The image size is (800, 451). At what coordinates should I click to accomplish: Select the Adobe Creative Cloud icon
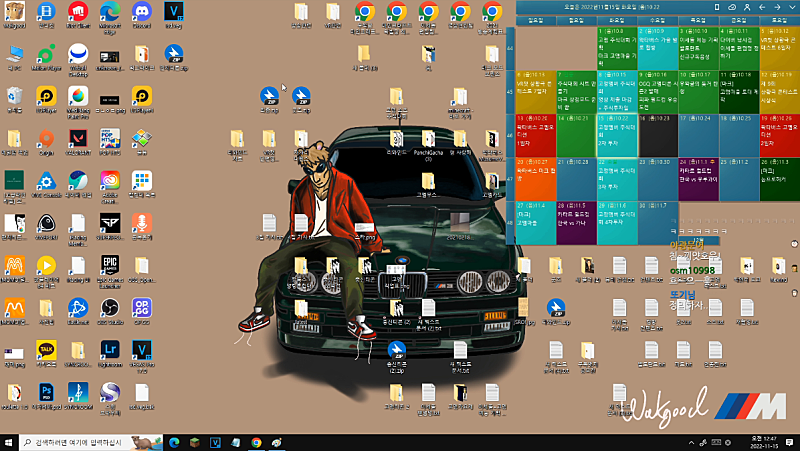coord(109,180)
